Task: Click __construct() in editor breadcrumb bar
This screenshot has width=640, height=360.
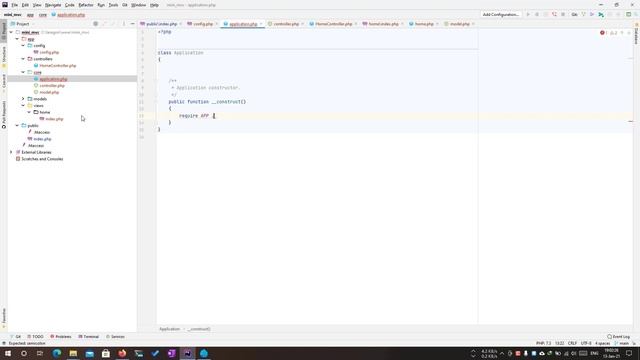Action: [199, 329]
